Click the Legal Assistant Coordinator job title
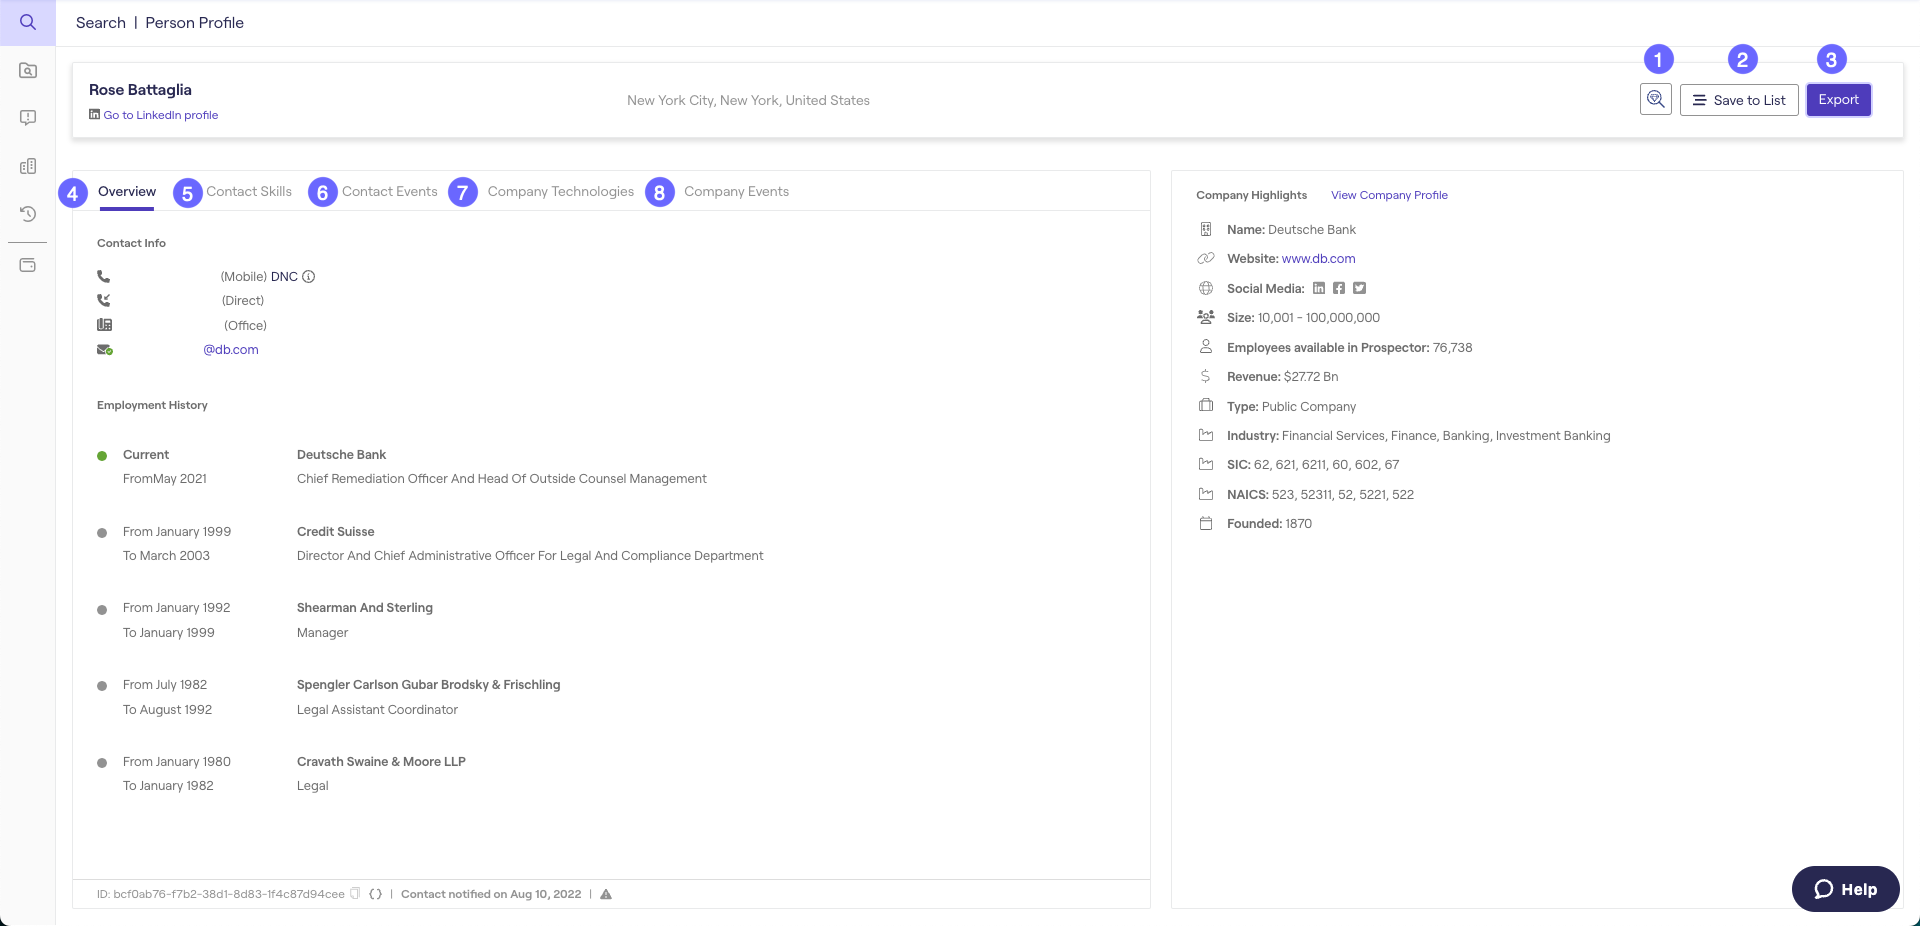The image size is (1920, 926). pyautogui.click(x=377, y=710)
